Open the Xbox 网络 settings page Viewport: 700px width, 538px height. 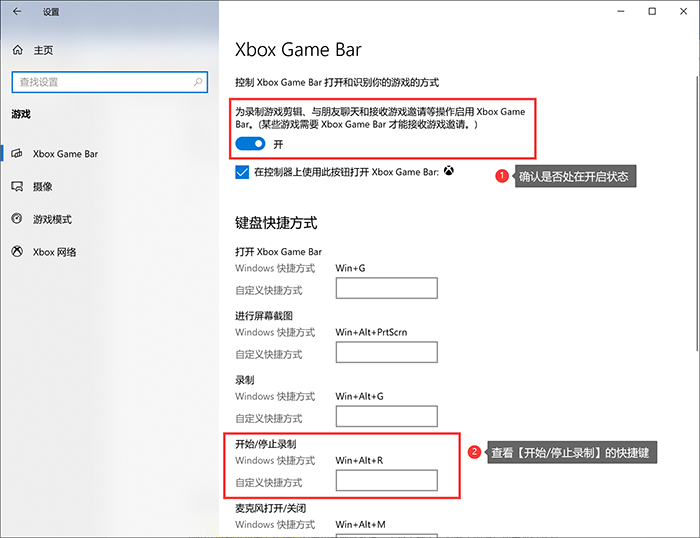click(x=54, y=252)
